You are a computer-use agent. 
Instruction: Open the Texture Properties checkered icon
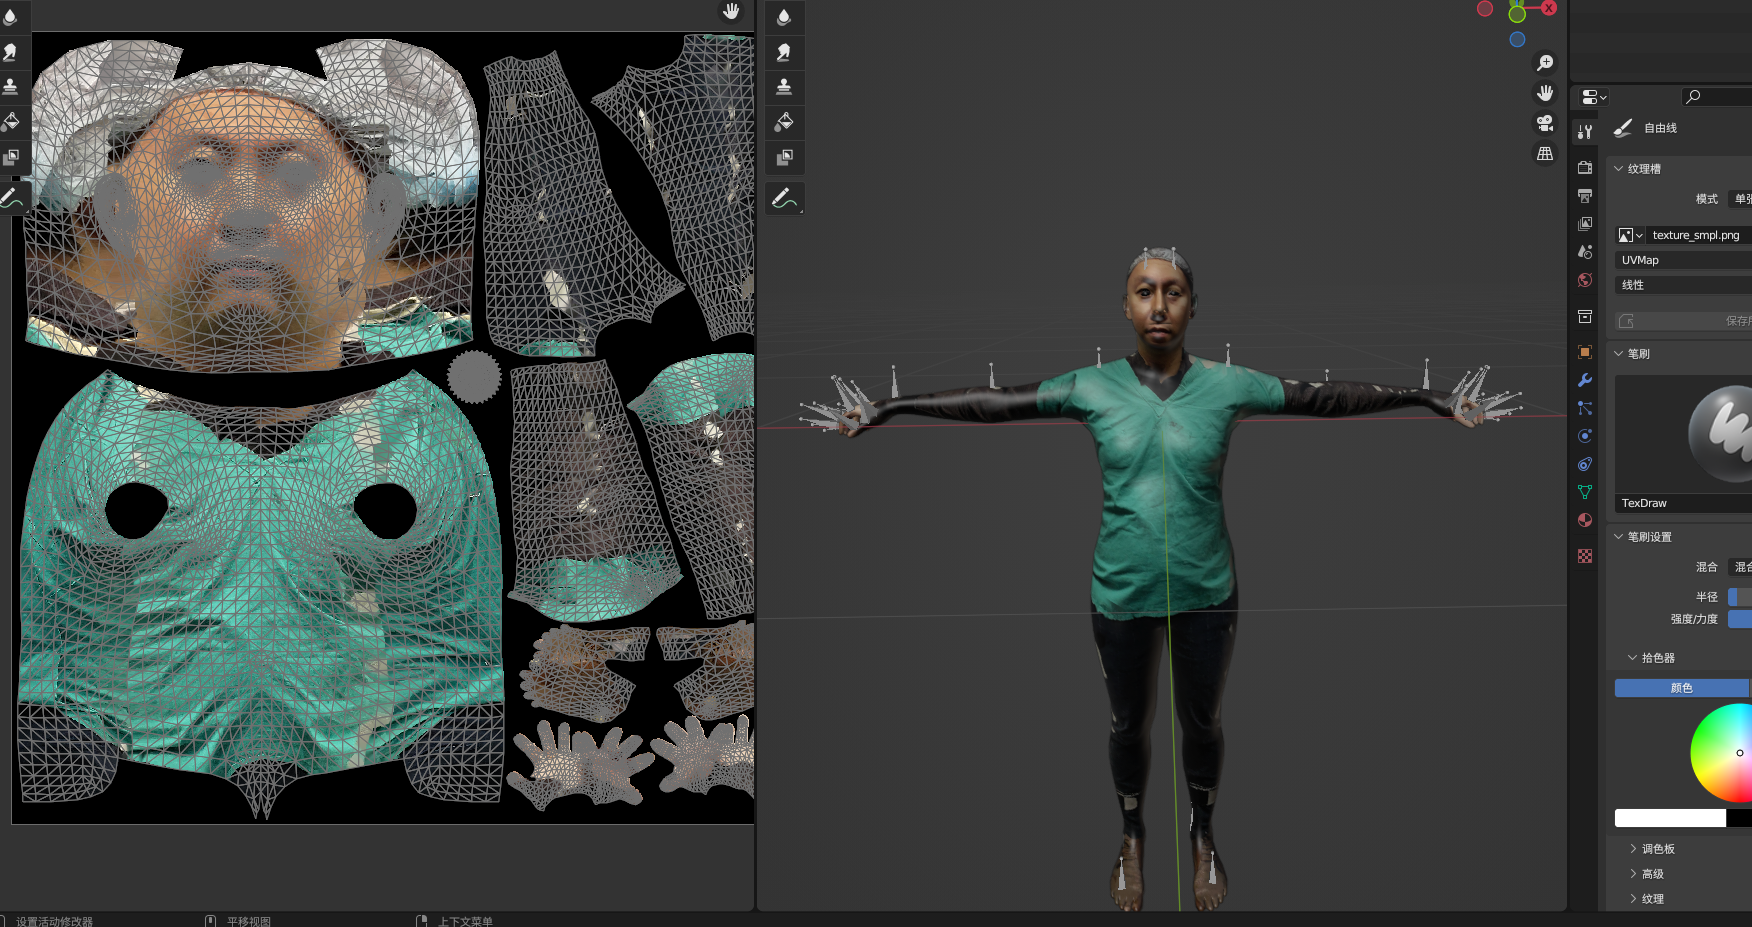point(1585,556)
